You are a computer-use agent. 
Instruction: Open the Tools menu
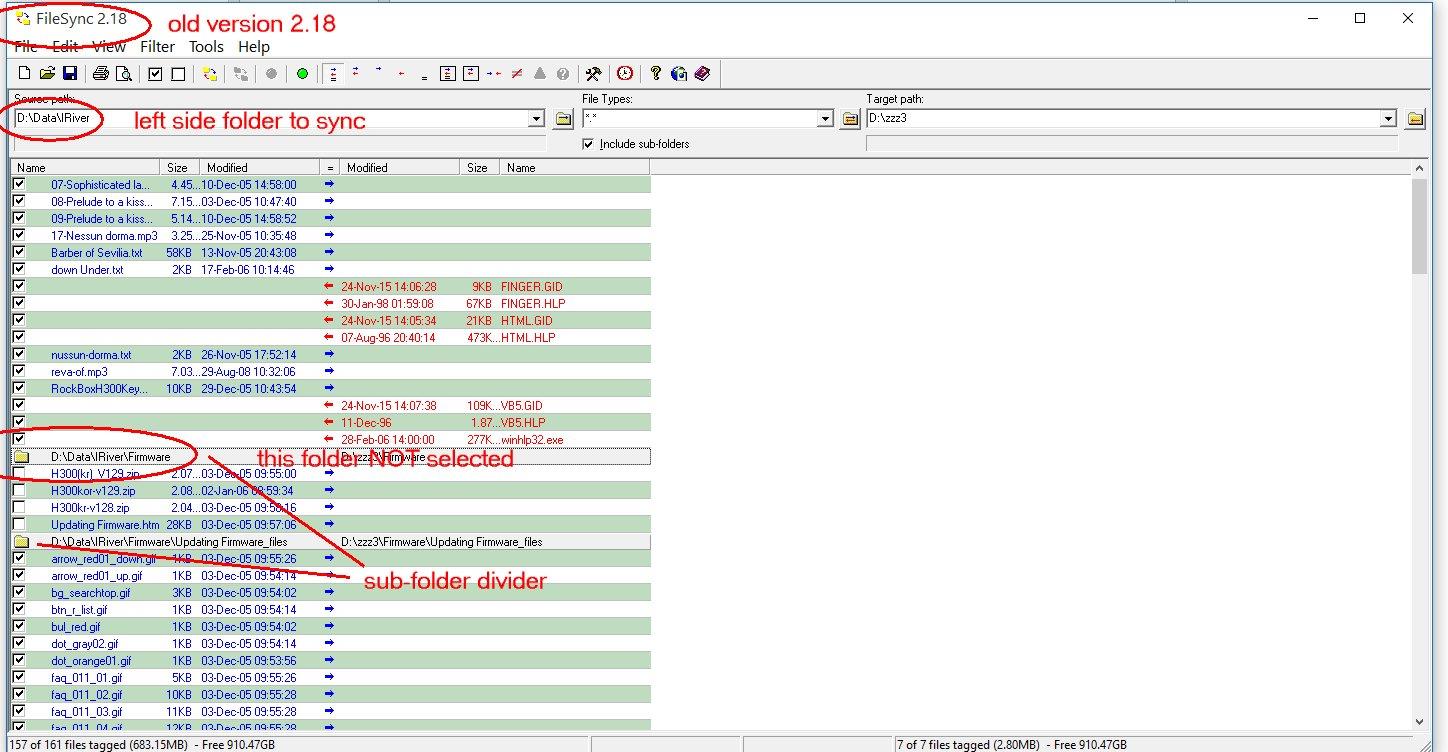206,46
